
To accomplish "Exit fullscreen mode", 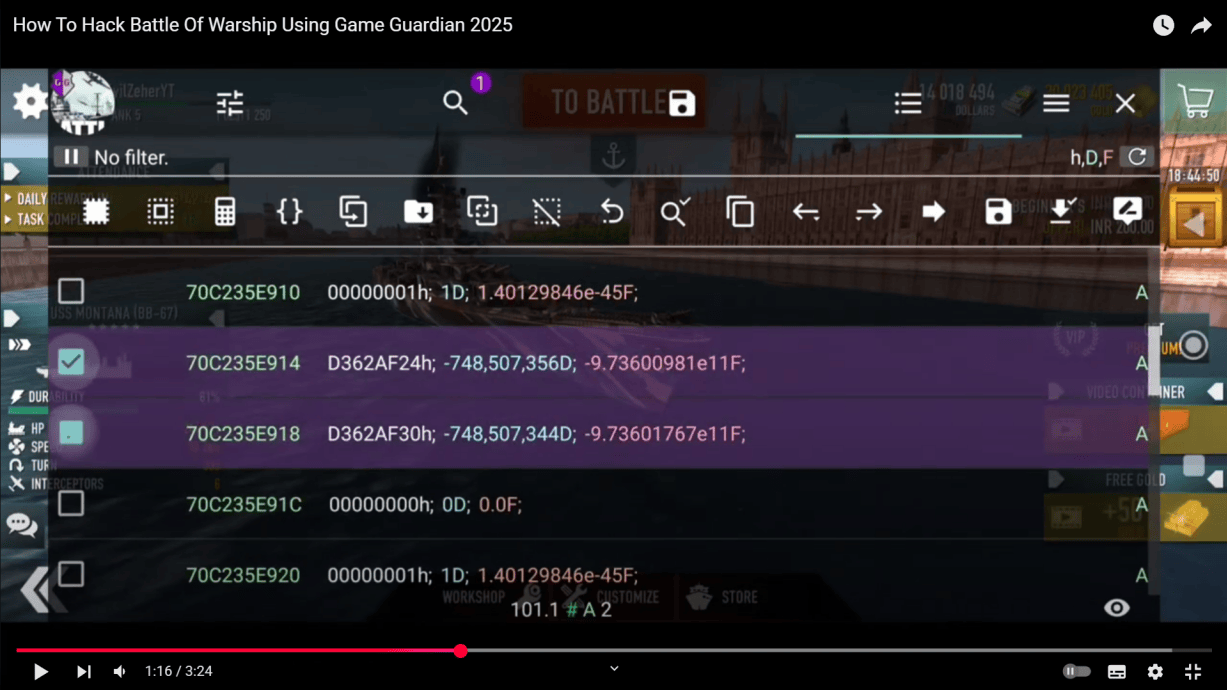I will [1193, 672].
